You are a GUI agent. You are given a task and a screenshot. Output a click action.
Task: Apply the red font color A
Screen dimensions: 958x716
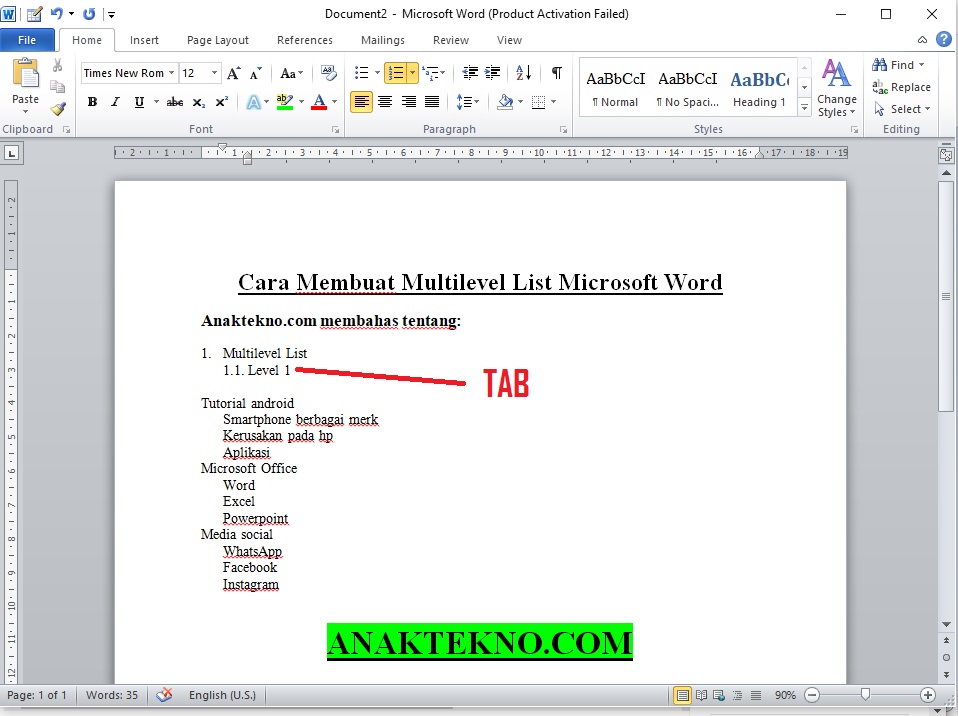point(319,102)
